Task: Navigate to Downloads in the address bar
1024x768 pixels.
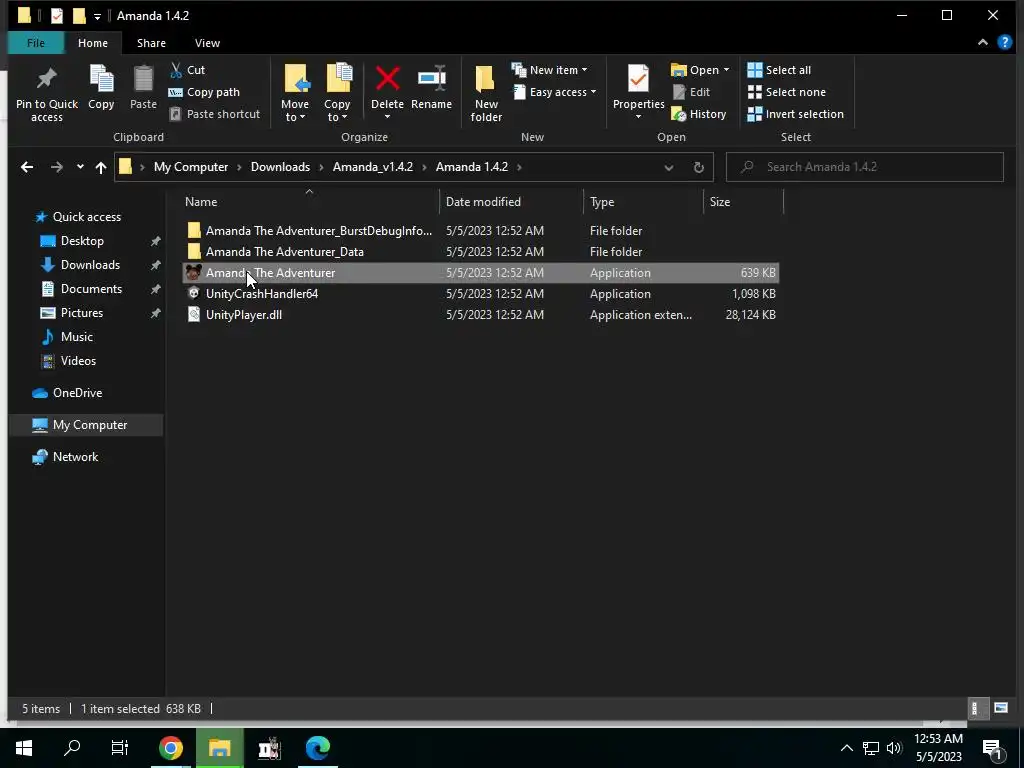Action: coord(280,167)
